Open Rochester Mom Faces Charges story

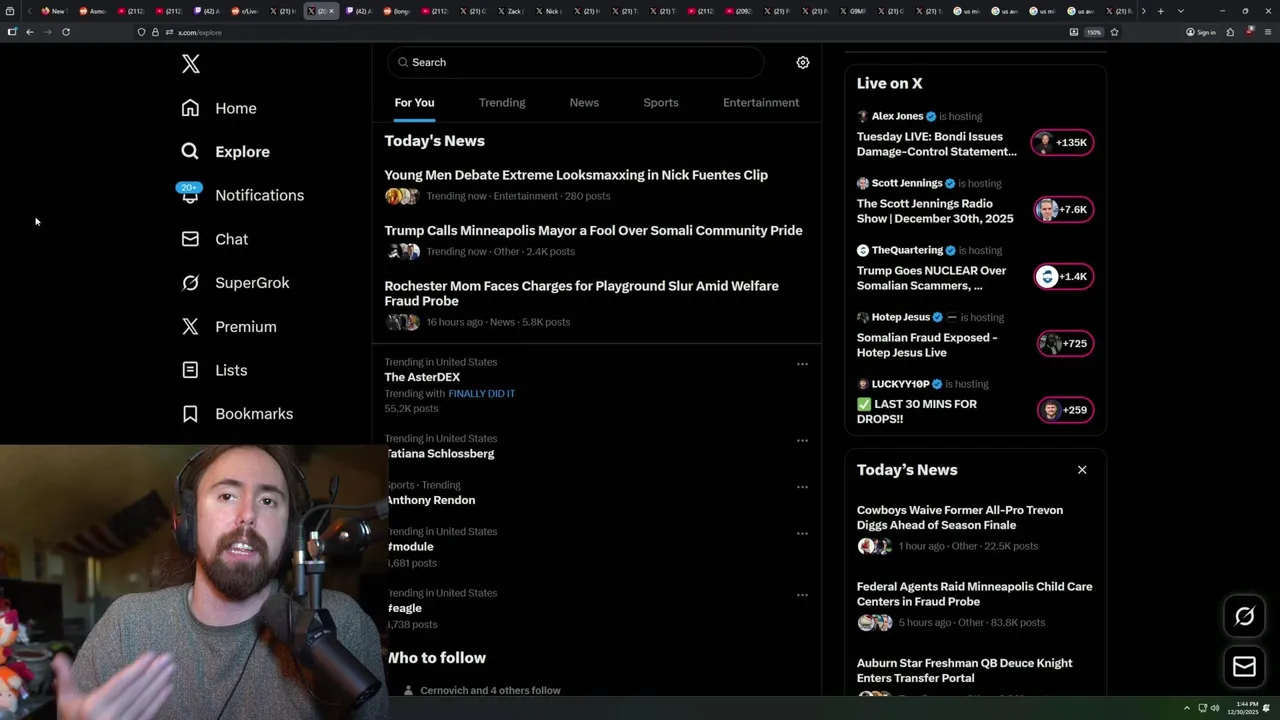pos(581,293)
